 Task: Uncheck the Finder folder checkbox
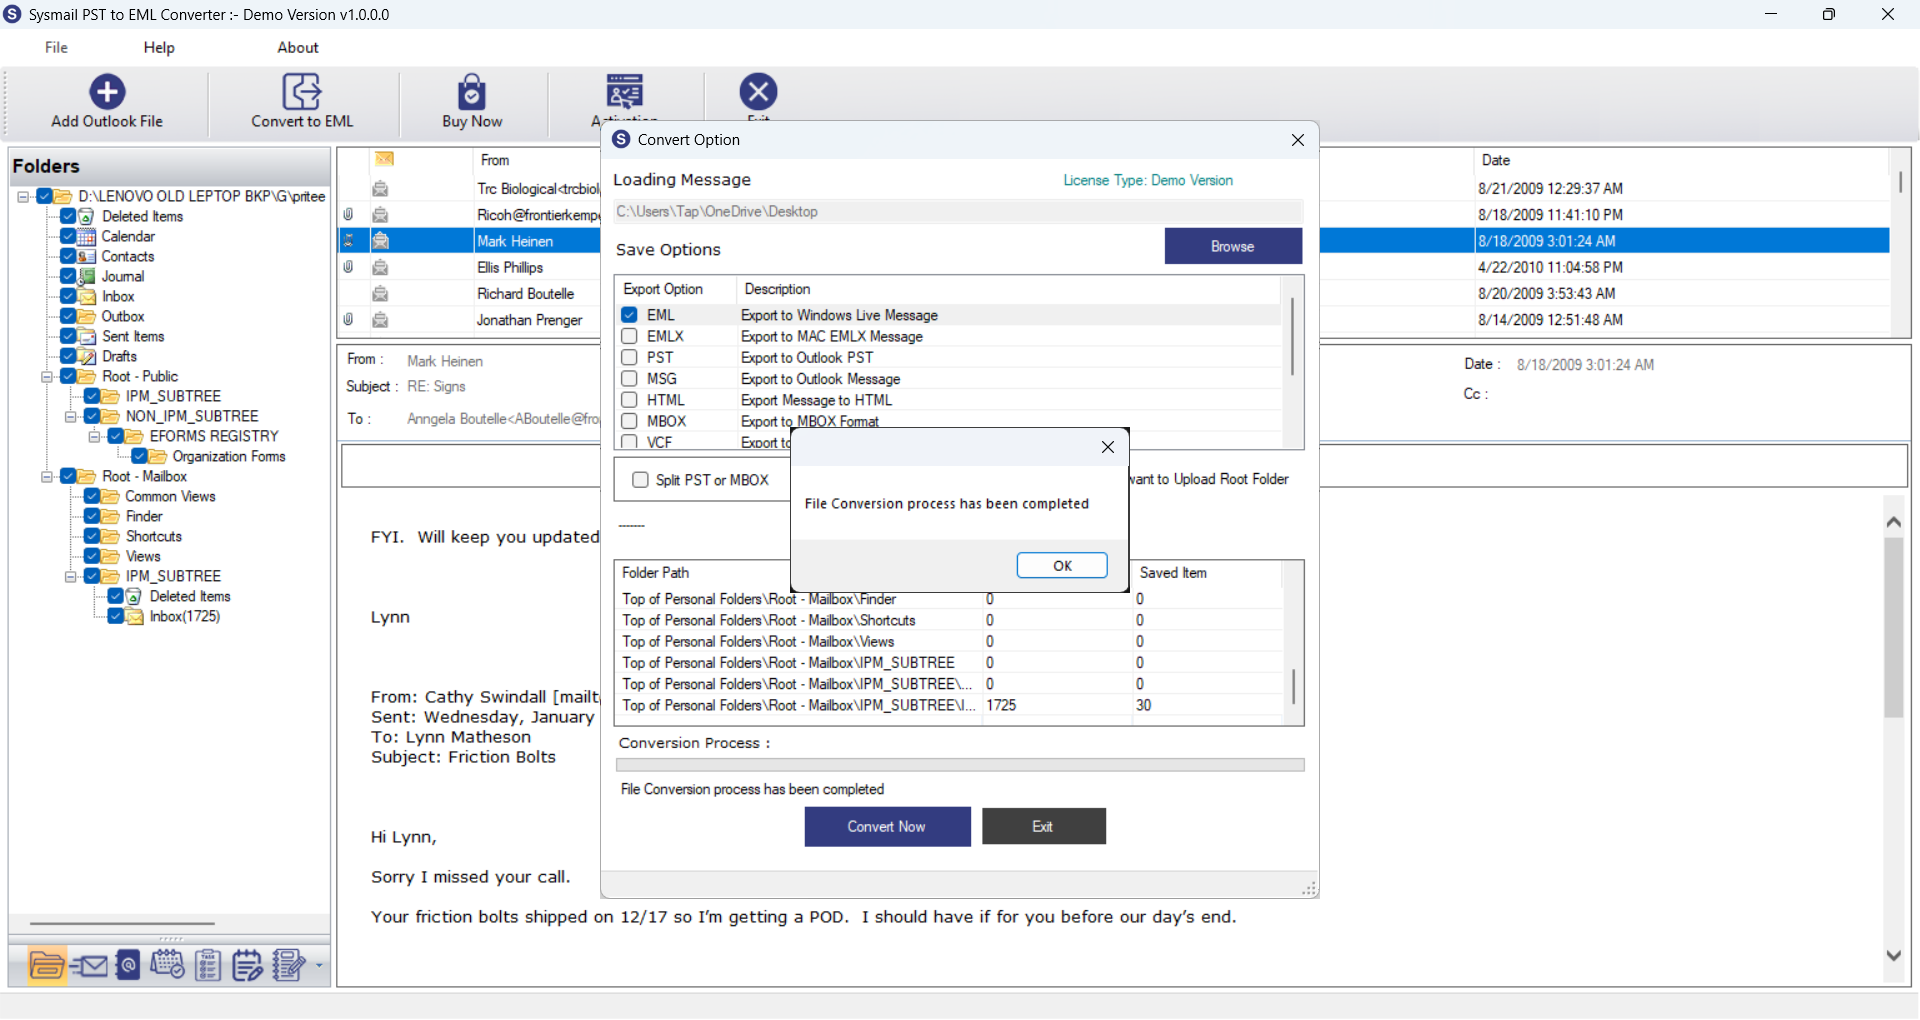[92, 516]
